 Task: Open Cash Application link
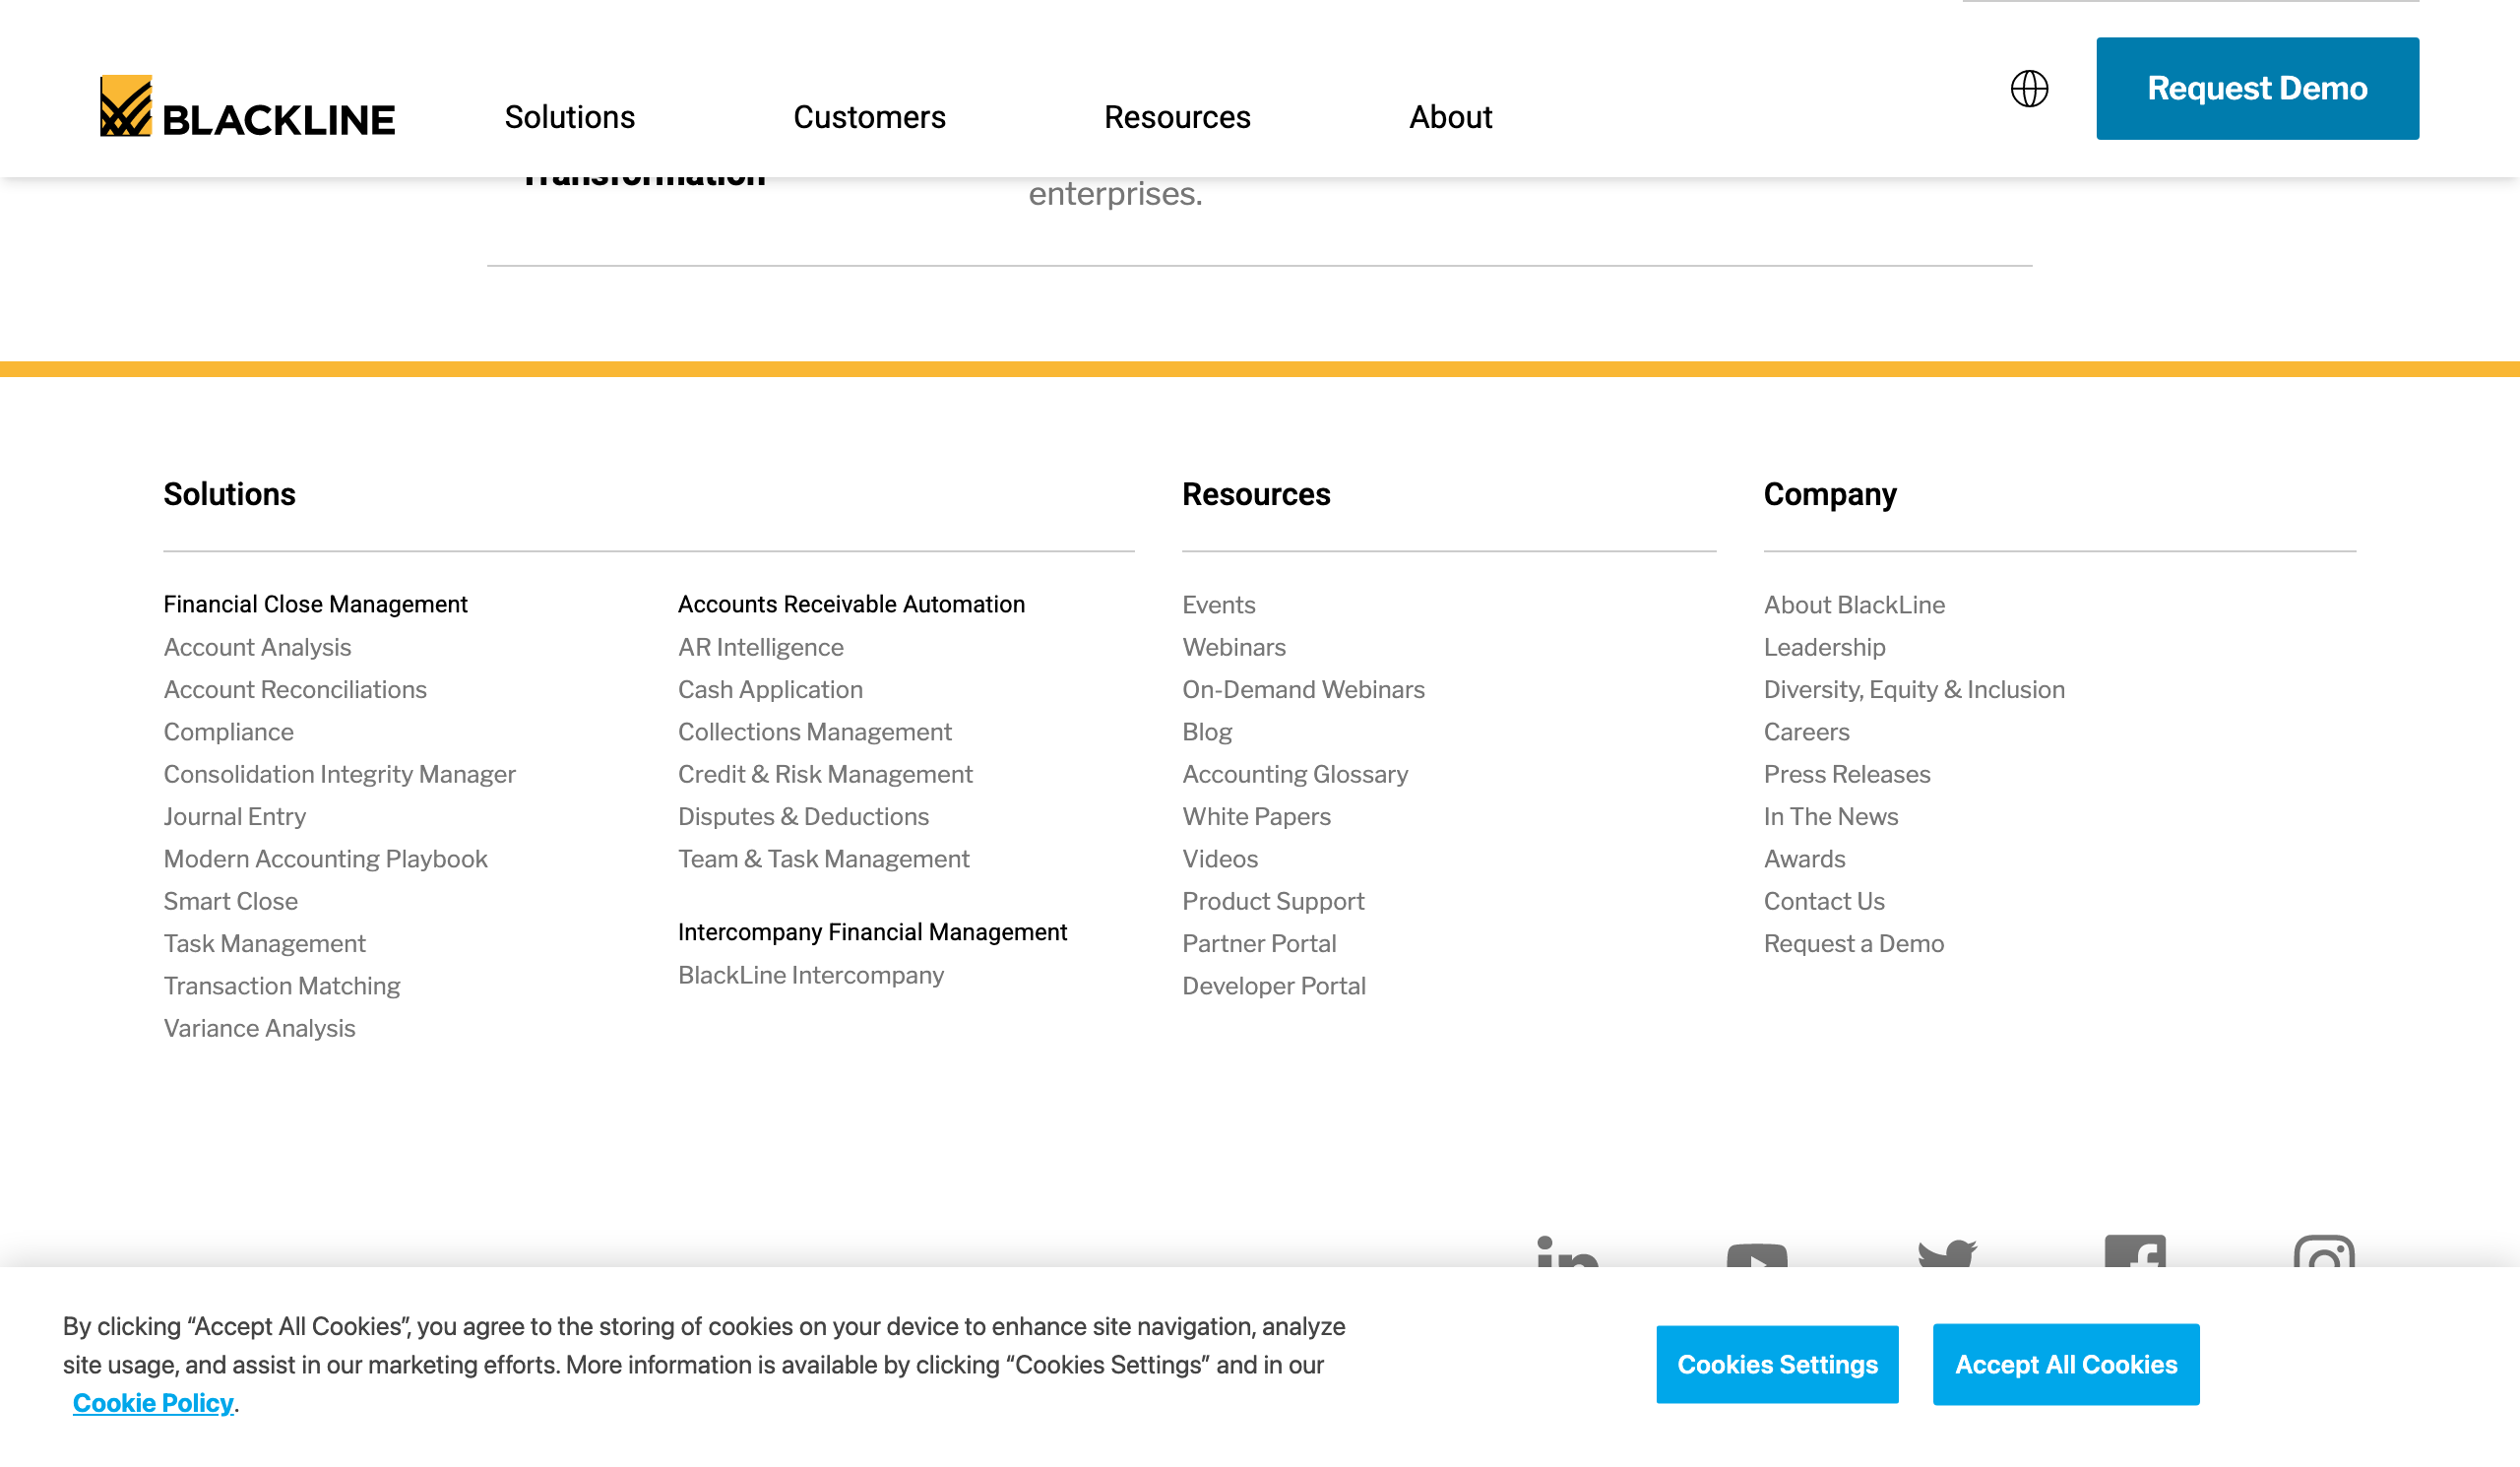(x=770, y=689)
